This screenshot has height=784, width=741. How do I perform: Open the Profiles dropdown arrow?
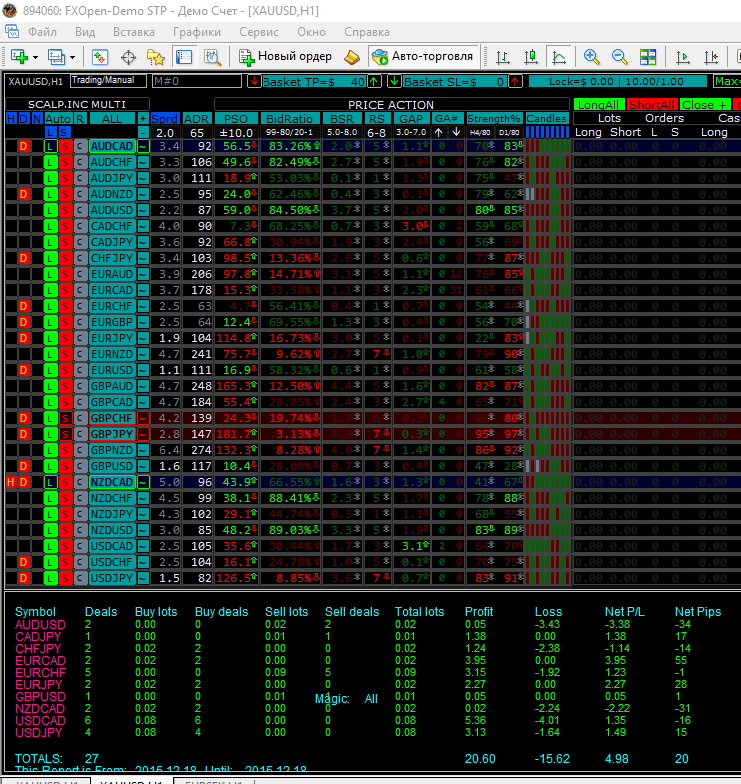(x=72, y=57)
